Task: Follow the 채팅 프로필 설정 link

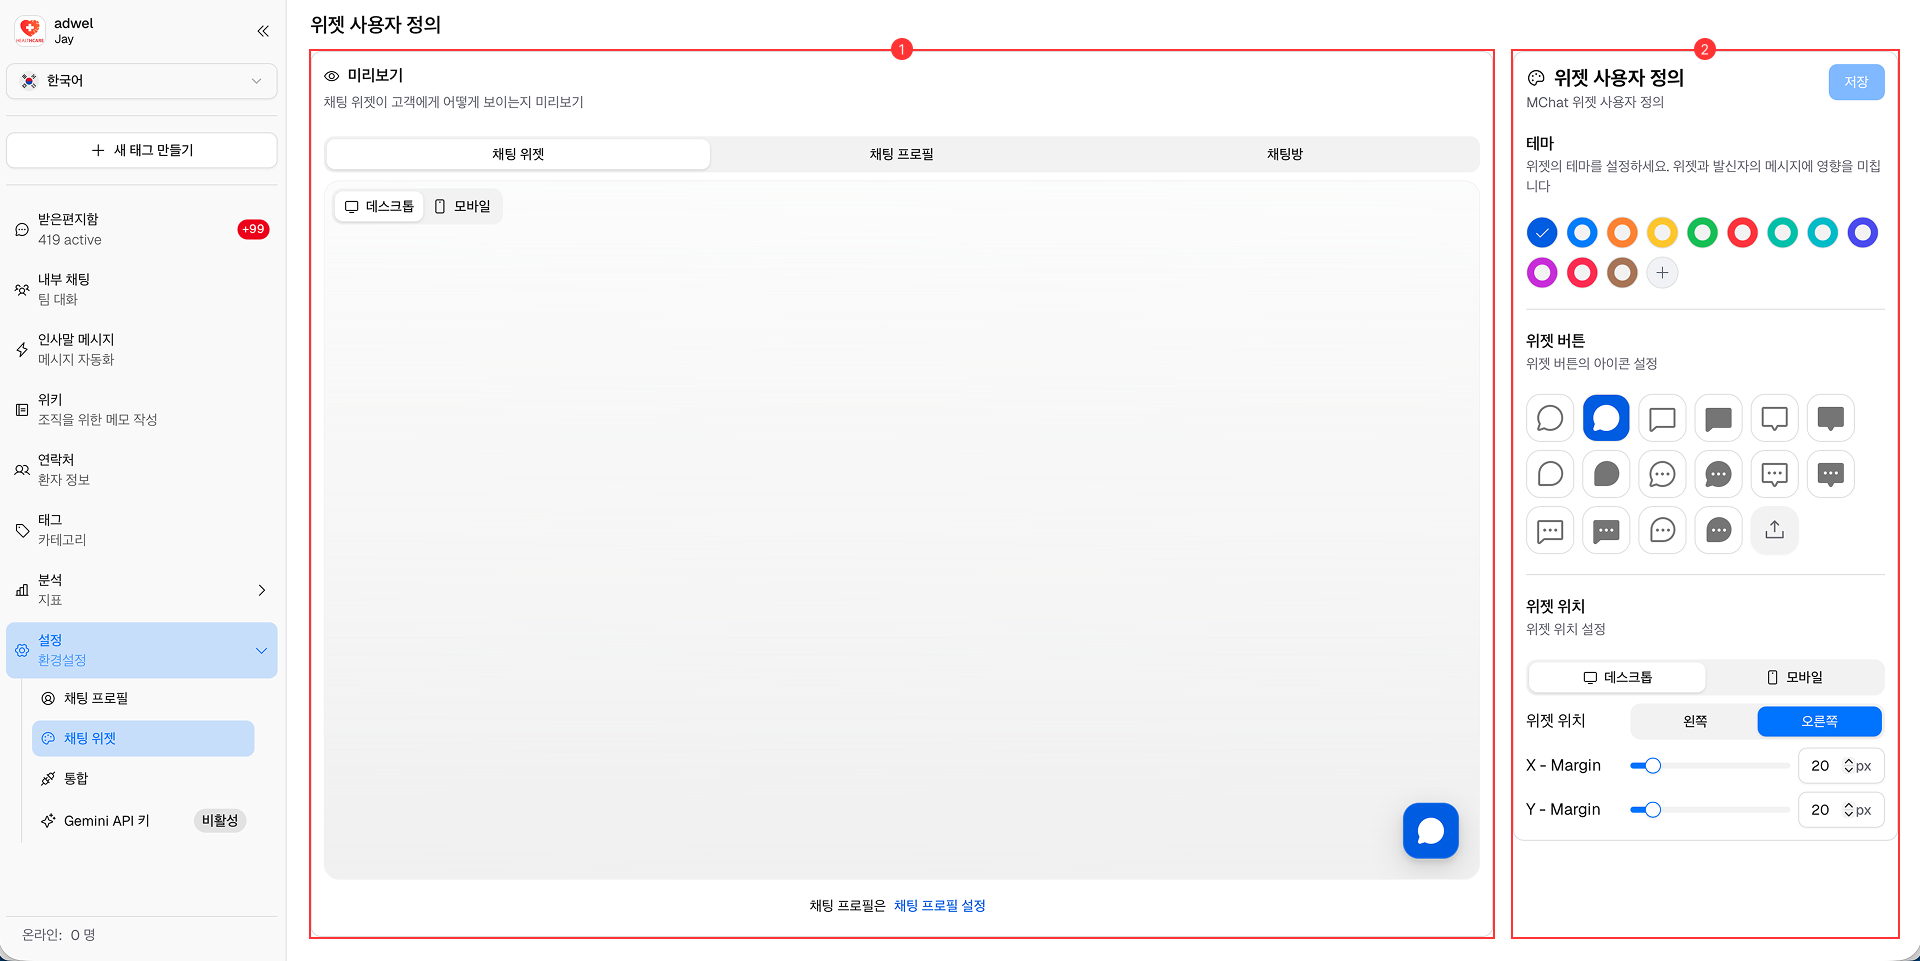Action: [939, 906]
